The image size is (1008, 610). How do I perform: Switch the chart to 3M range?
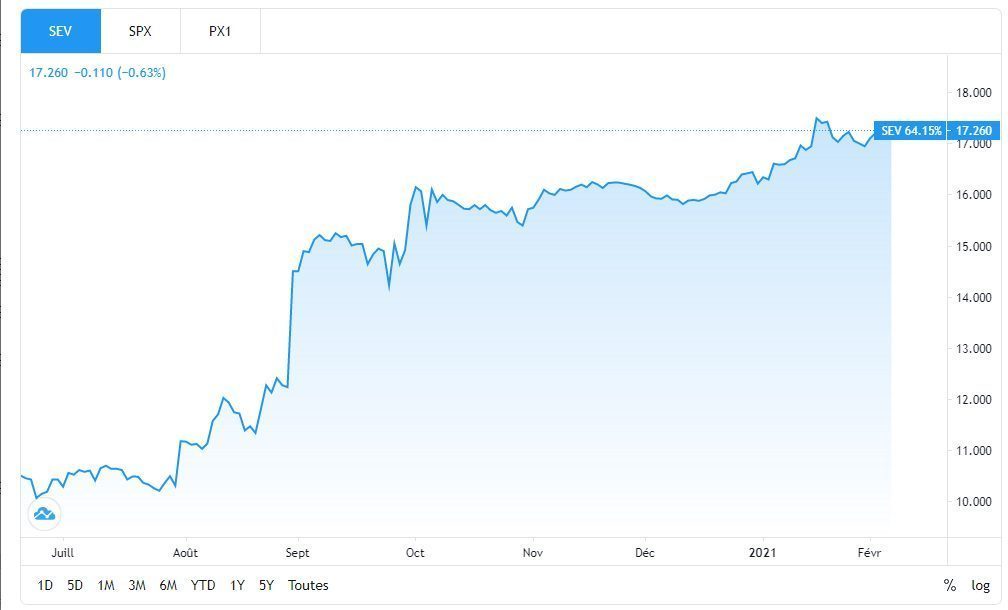click(137, 585)
